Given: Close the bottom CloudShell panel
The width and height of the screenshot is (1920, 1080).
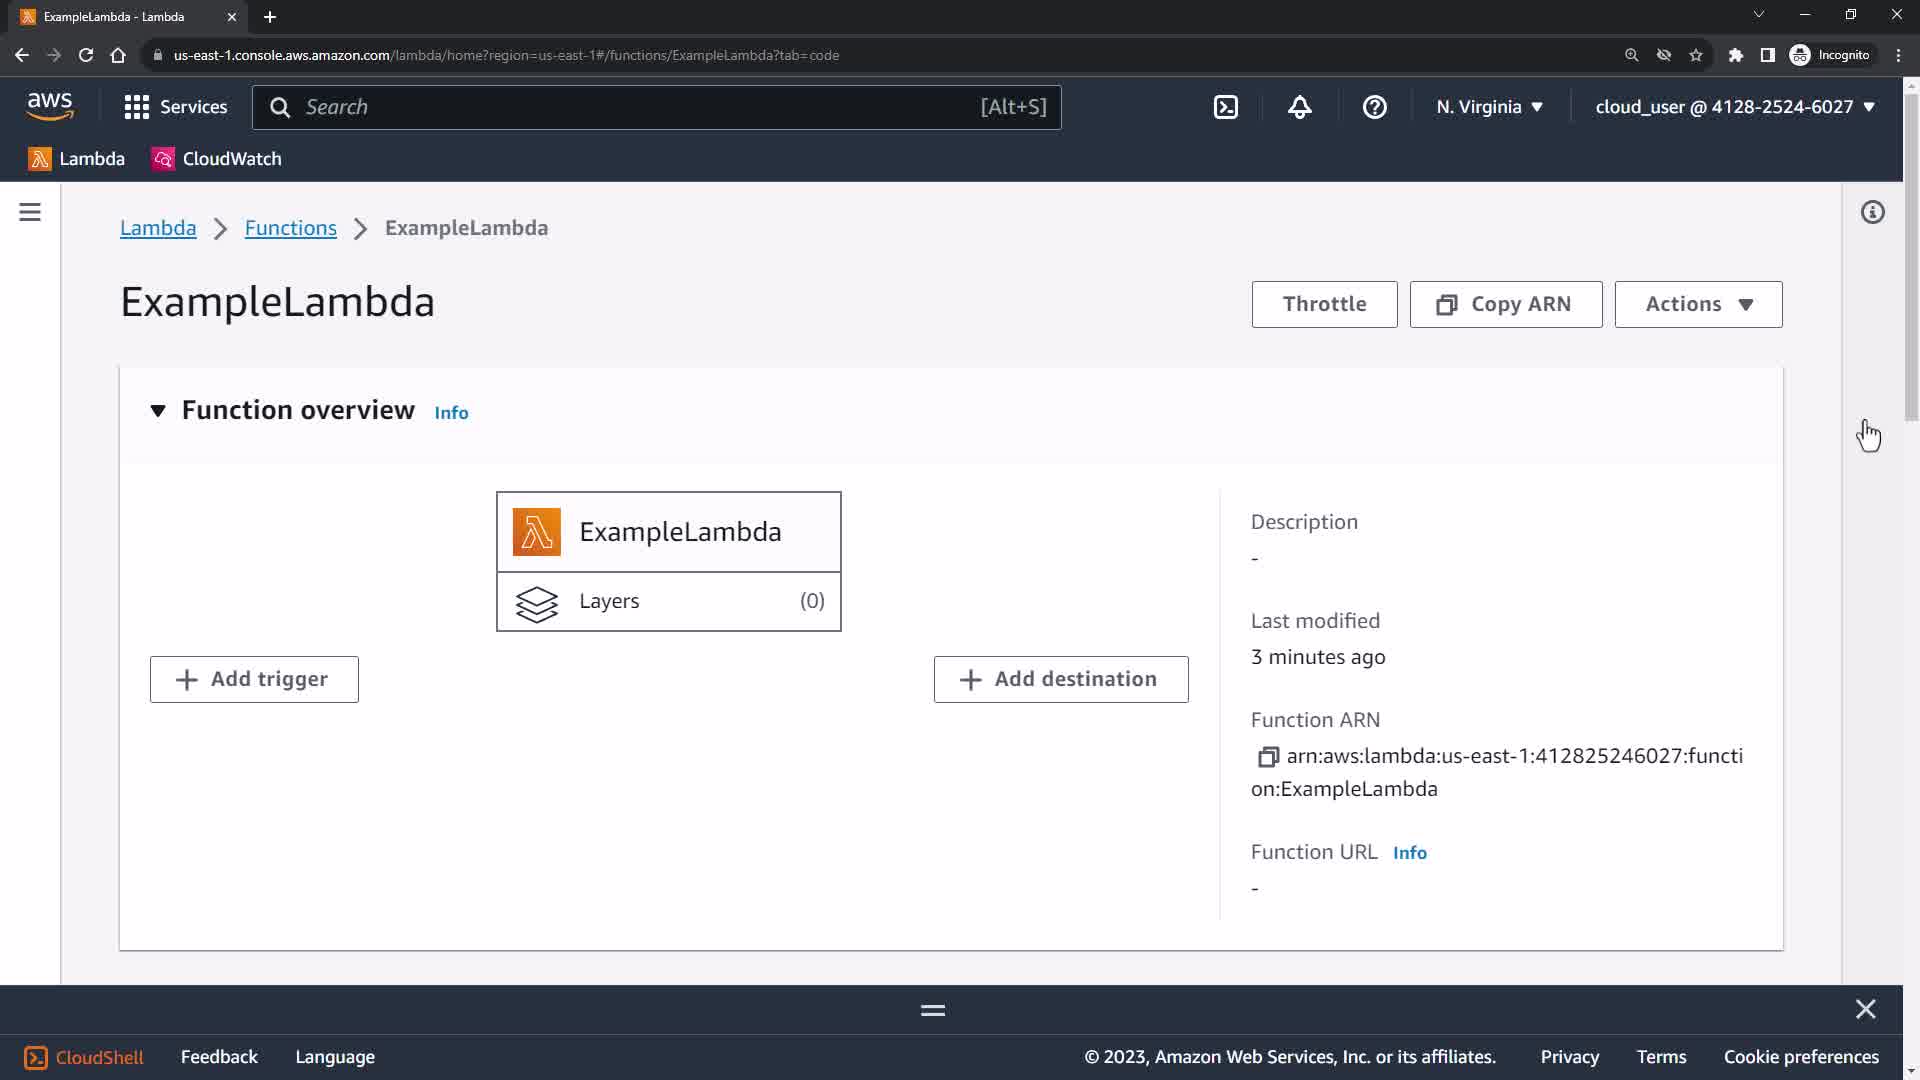Looking at the screenshot, I should coord(1865,1009).
